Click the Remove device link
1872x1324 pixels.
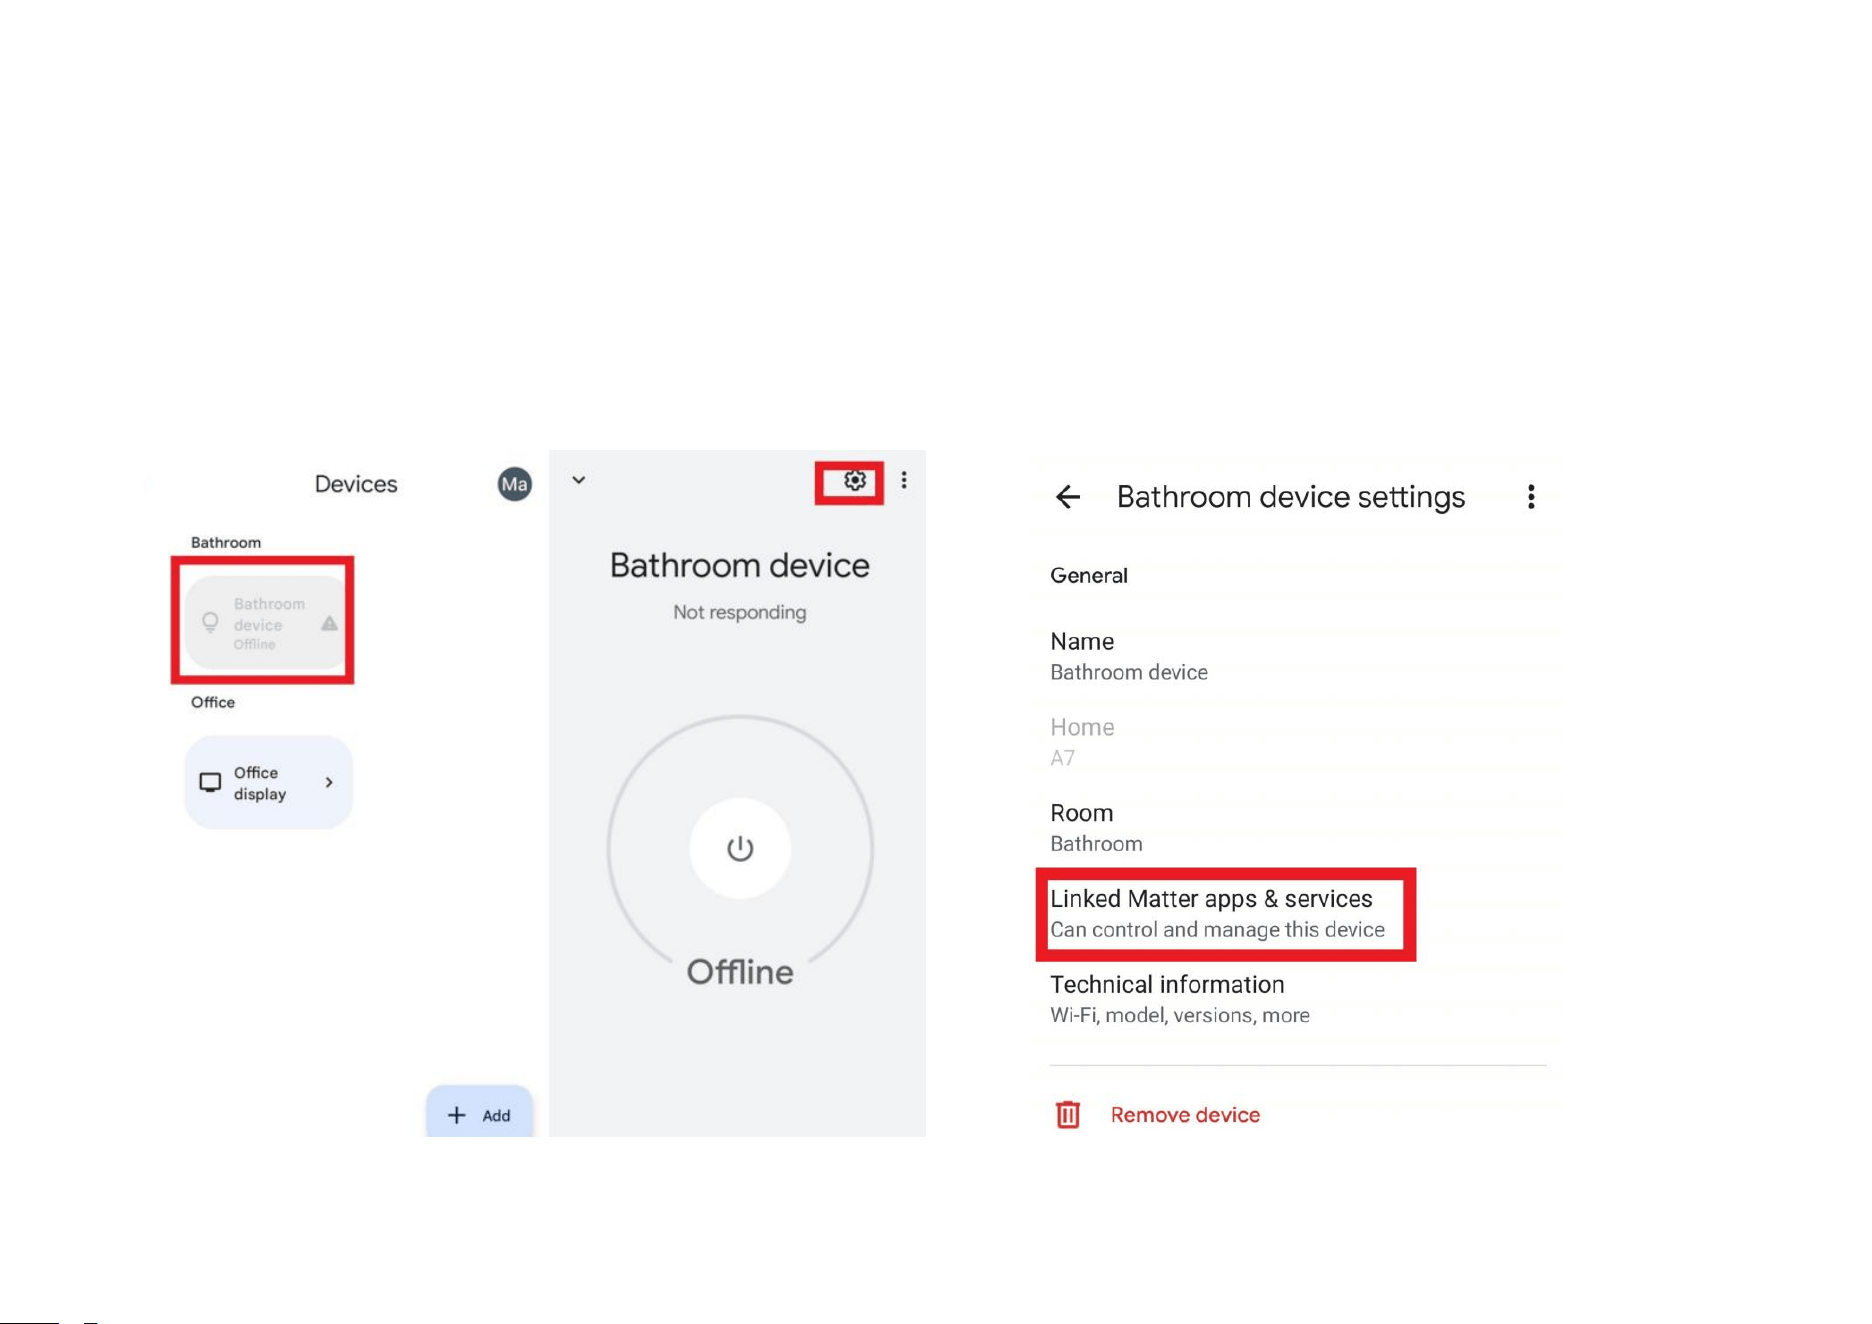1185,1115
